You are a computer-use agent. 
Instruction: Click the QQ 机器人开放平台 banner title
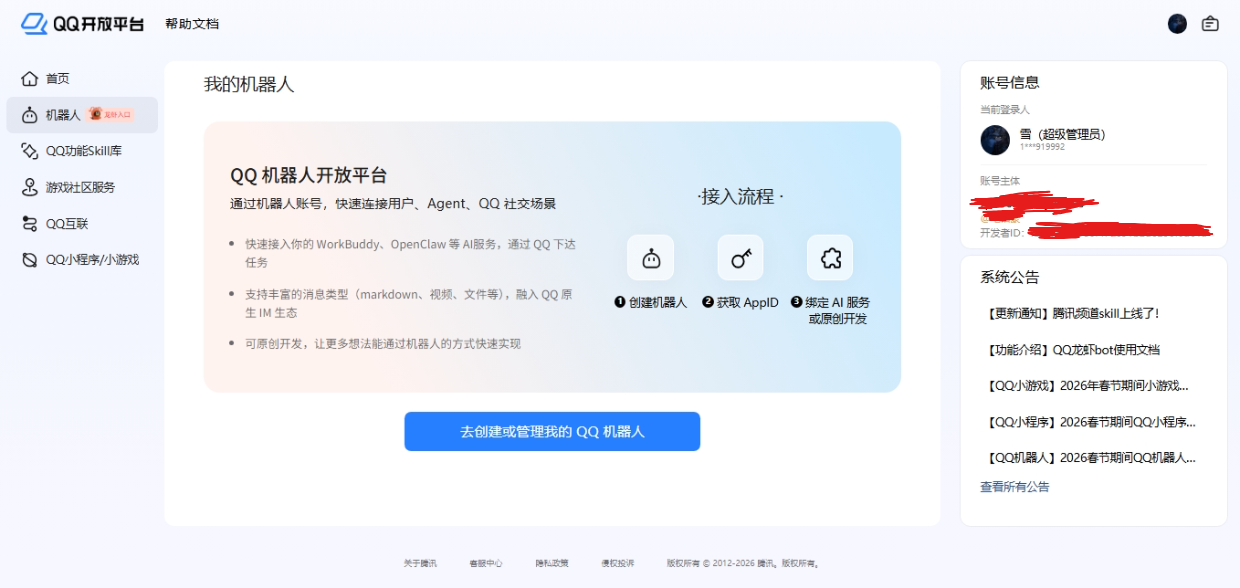[x=309, y=175]
